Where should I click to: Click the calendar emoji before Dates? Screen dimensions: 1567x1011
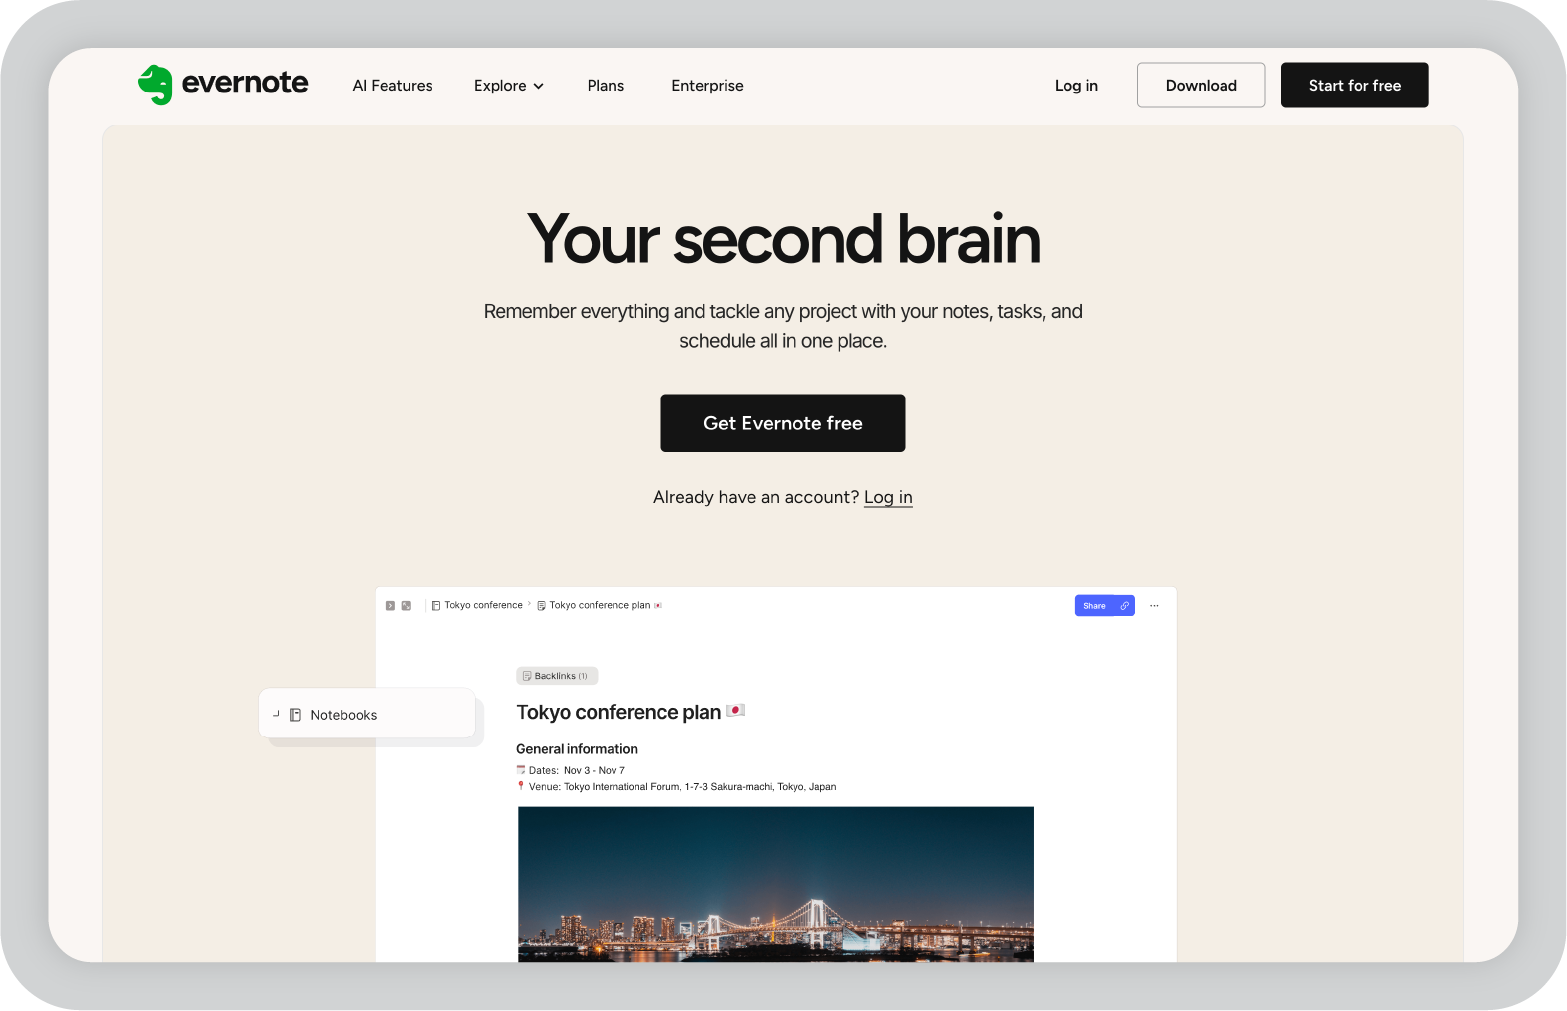(x=521, y=770)
